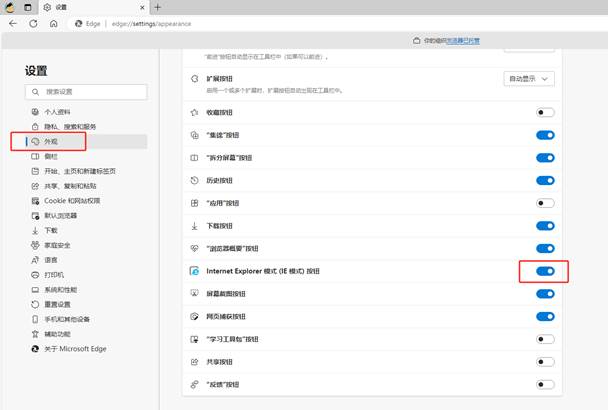Expand the 扩展按钮 自动显示 dropdown
The height and width of the screenshot is (410, 608).
tap(531, 78)
